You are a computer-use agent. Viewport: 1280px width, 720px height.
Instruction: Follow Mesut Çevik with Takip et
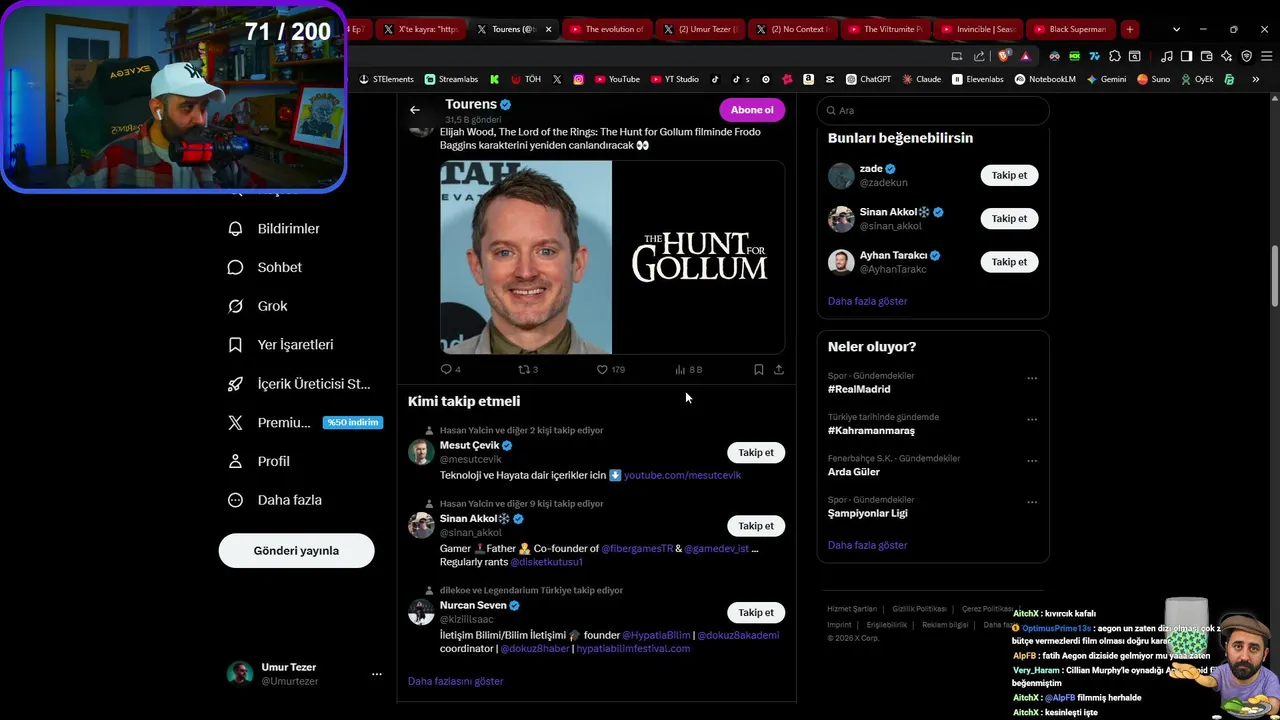pos(756,453)
